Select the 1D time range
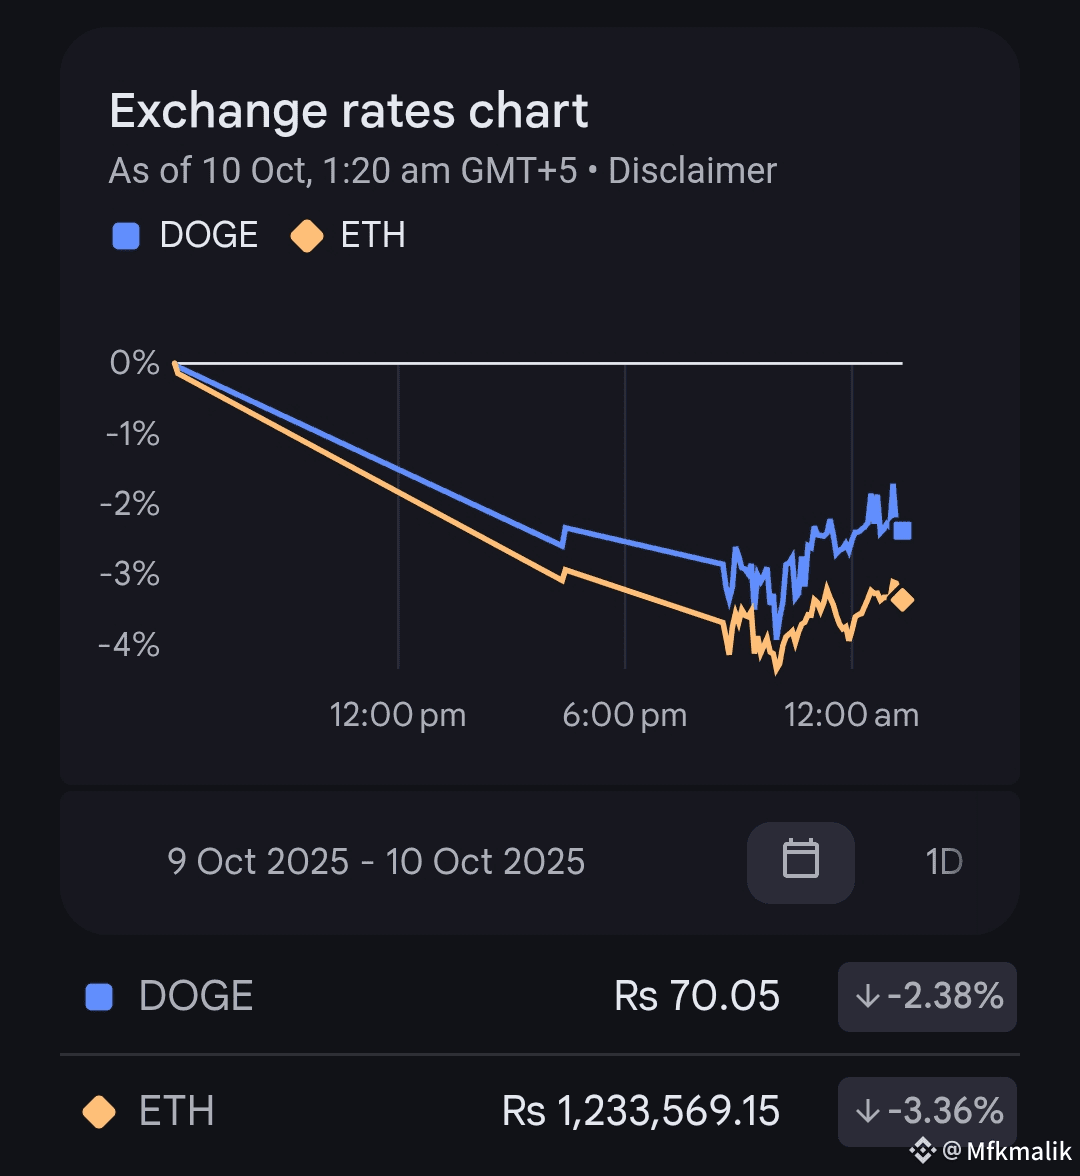 [x=944, y=861]
